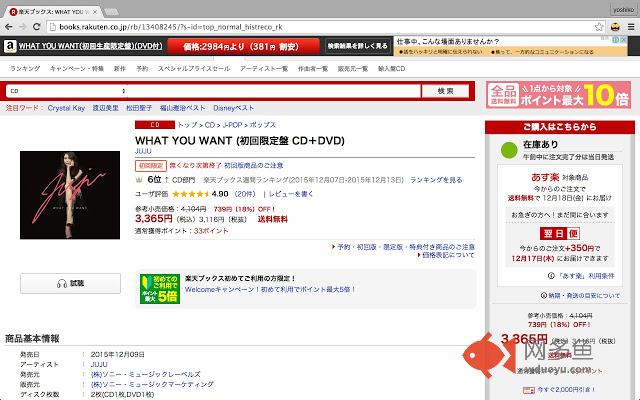The image size is (640, 400).
Task: Click the Amazon WHAT YOU WANT title link
Action: pyautogui.click(x=91, y=46)
